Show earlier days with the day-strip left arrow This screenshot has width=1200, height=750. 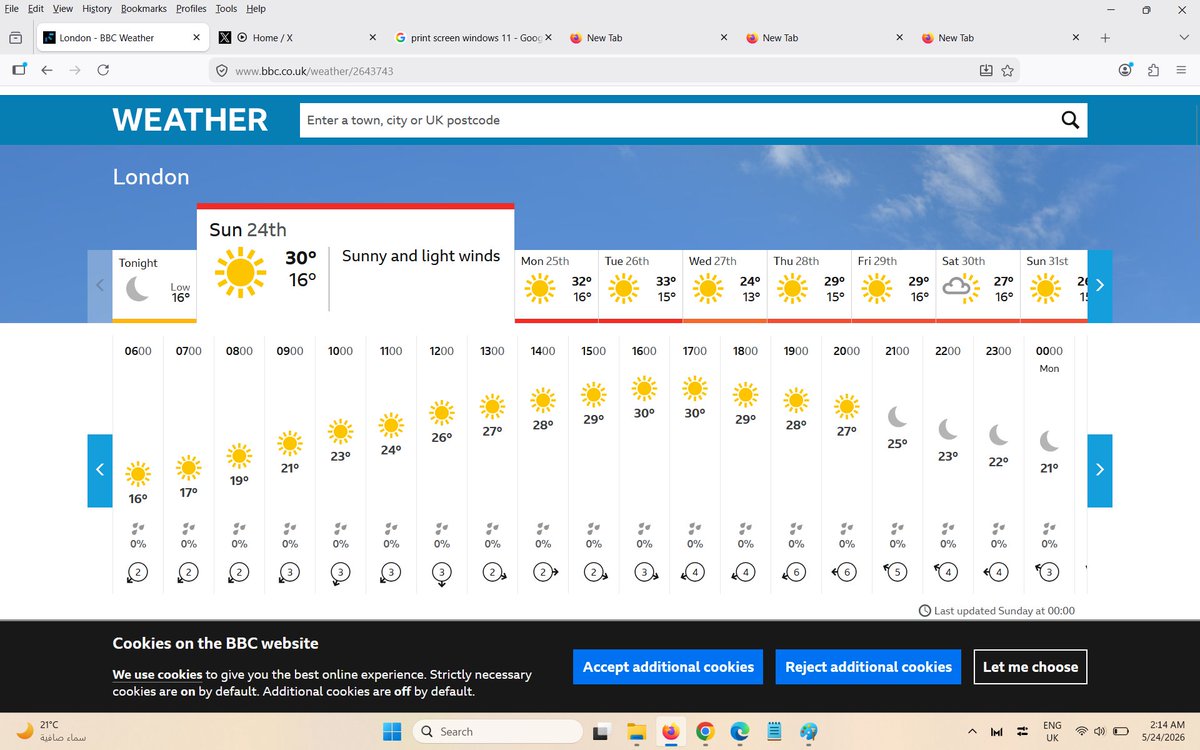click(100, 285)
